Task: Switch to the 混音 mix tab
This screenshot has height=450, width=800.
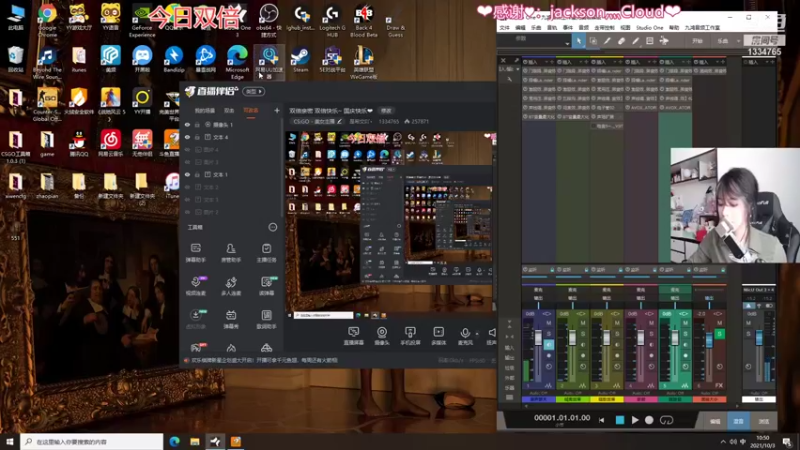Action: coord(738,421)
